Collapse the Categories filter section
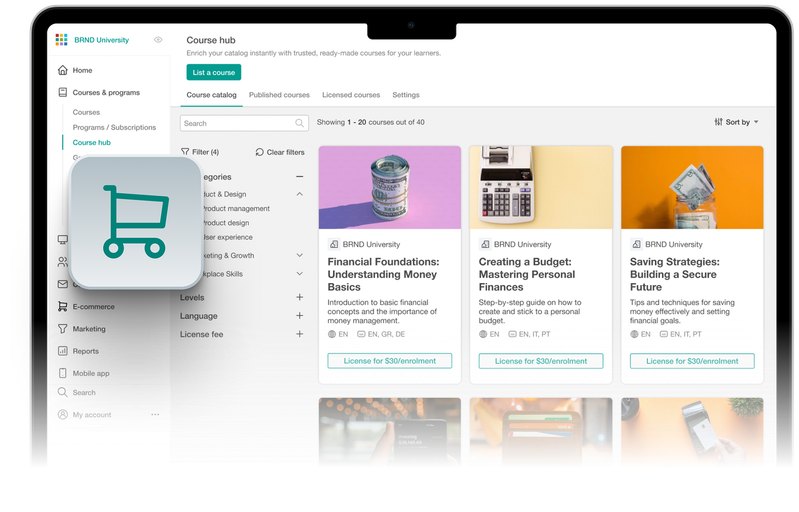799x512 pixels. [300, 177]
